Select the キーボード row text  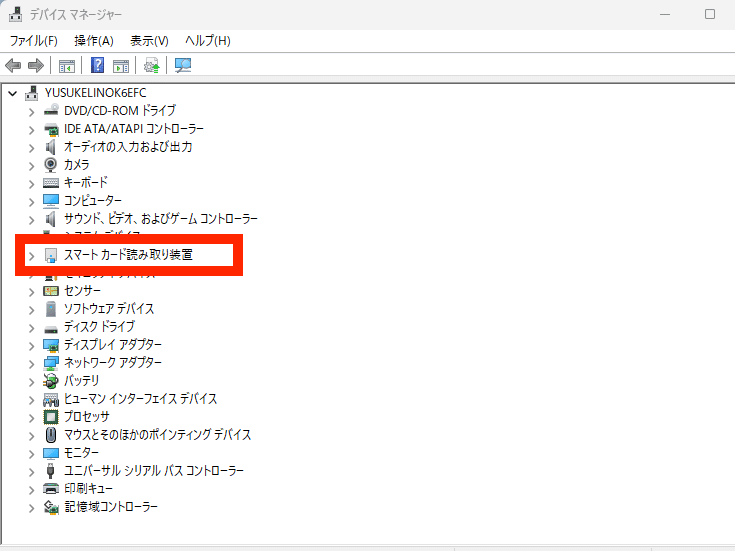[x=86, y=182]
